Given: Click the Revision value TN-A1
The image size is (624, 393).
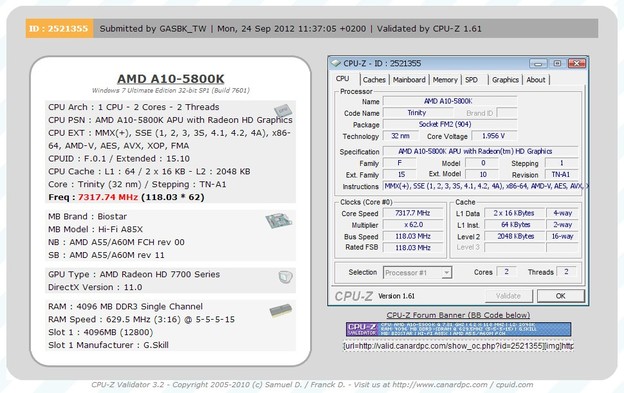Looking at the screenshot, I should coord(561,174).
